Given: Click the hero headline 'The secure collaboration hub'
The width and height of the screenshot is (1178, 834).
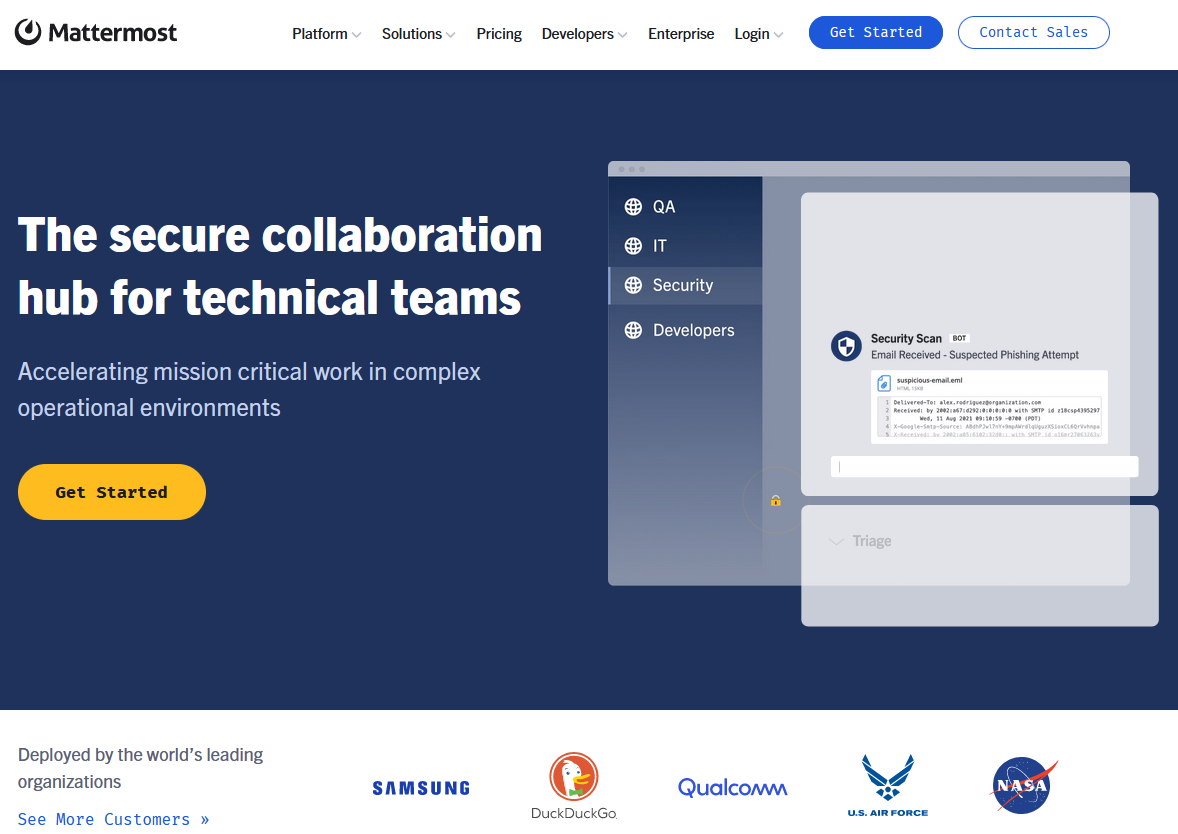Looking at the screenshot, I should click(279, 266).
